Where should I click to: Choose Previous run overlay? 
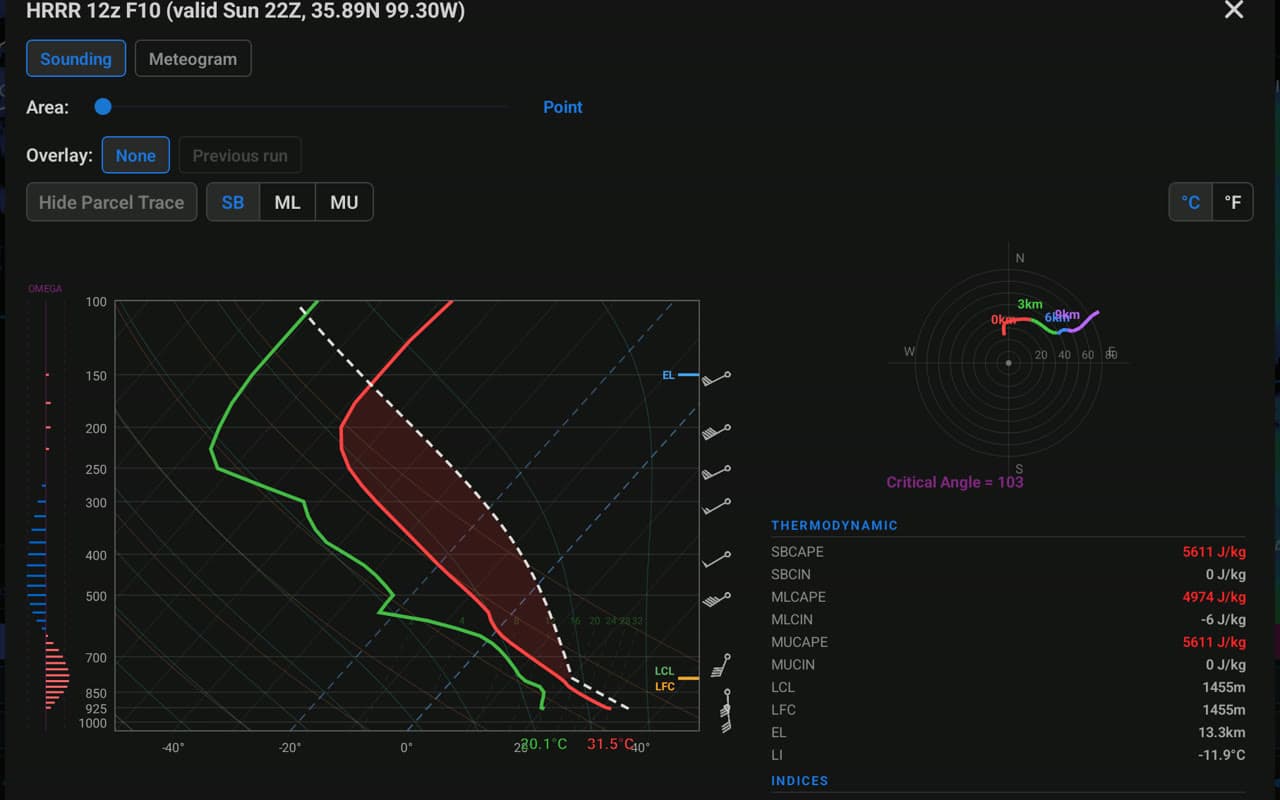(240, 155)
